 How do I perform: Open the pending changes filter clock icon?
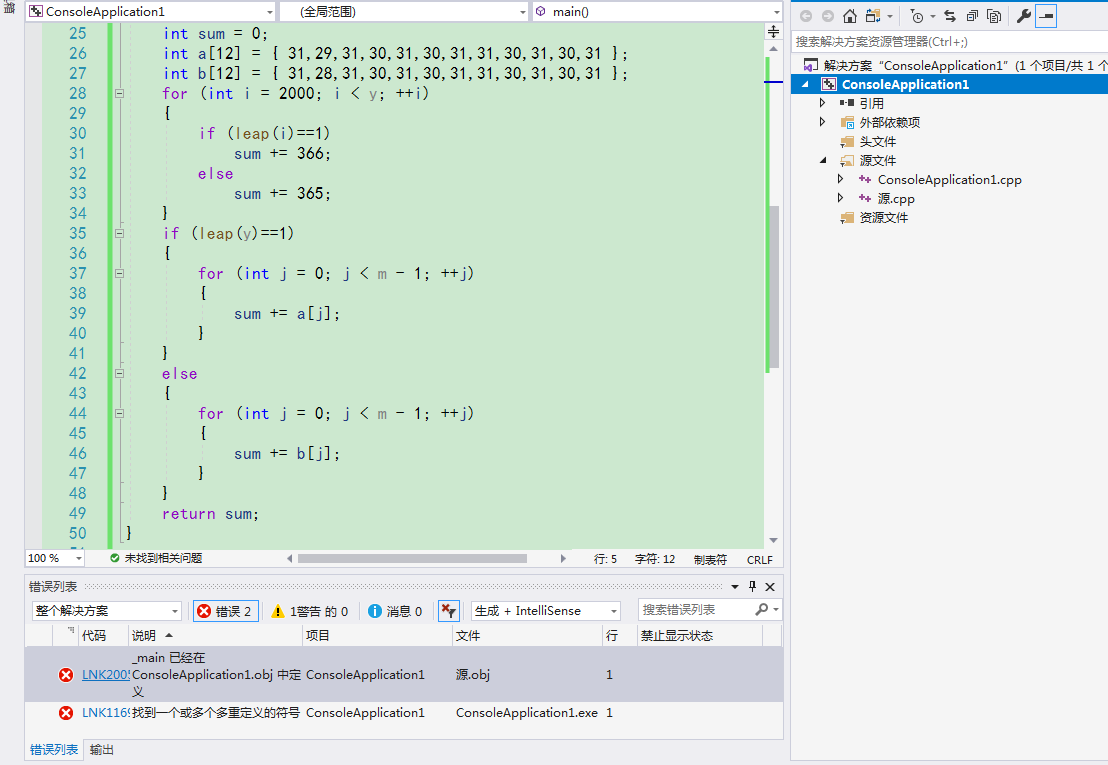[917, 16]
